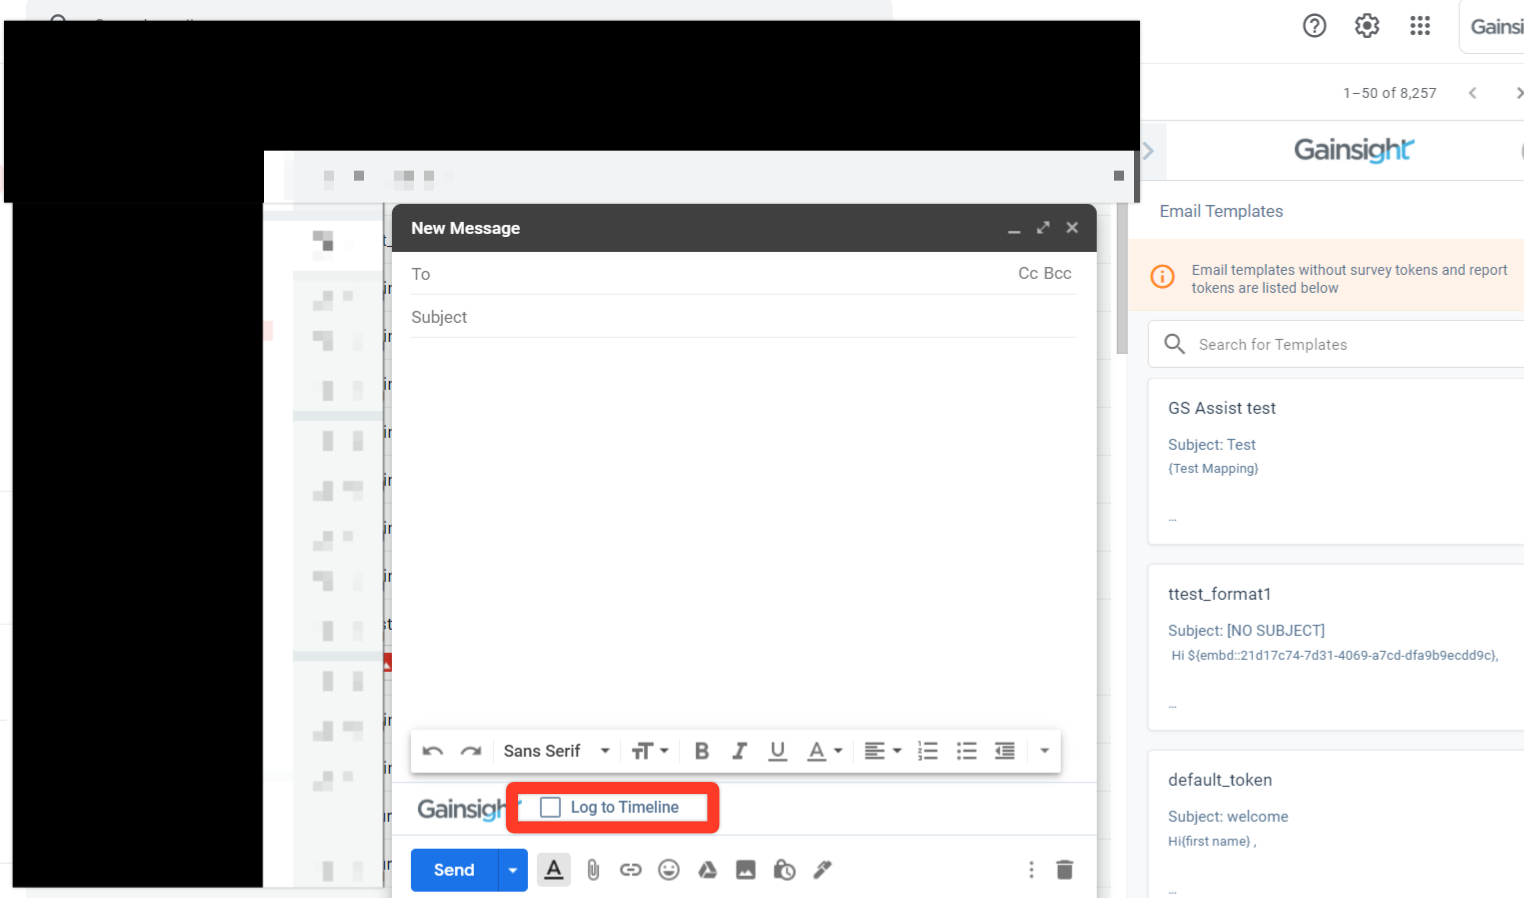Go to newer emails page arrow
Screen dimensions: 1524x898
click(x=1472, y=93)
